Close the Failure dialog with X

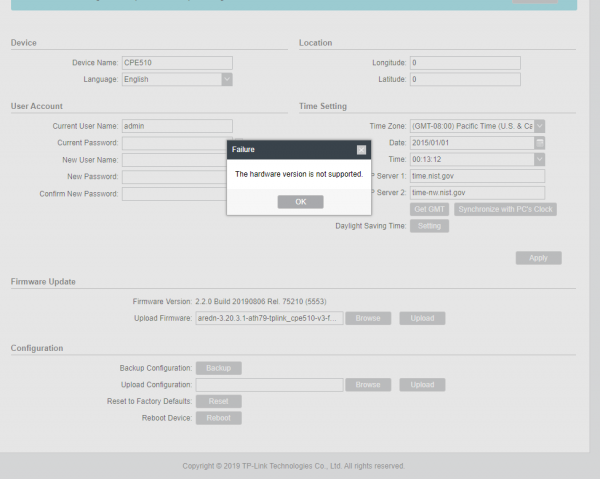(x=361, y=150)
